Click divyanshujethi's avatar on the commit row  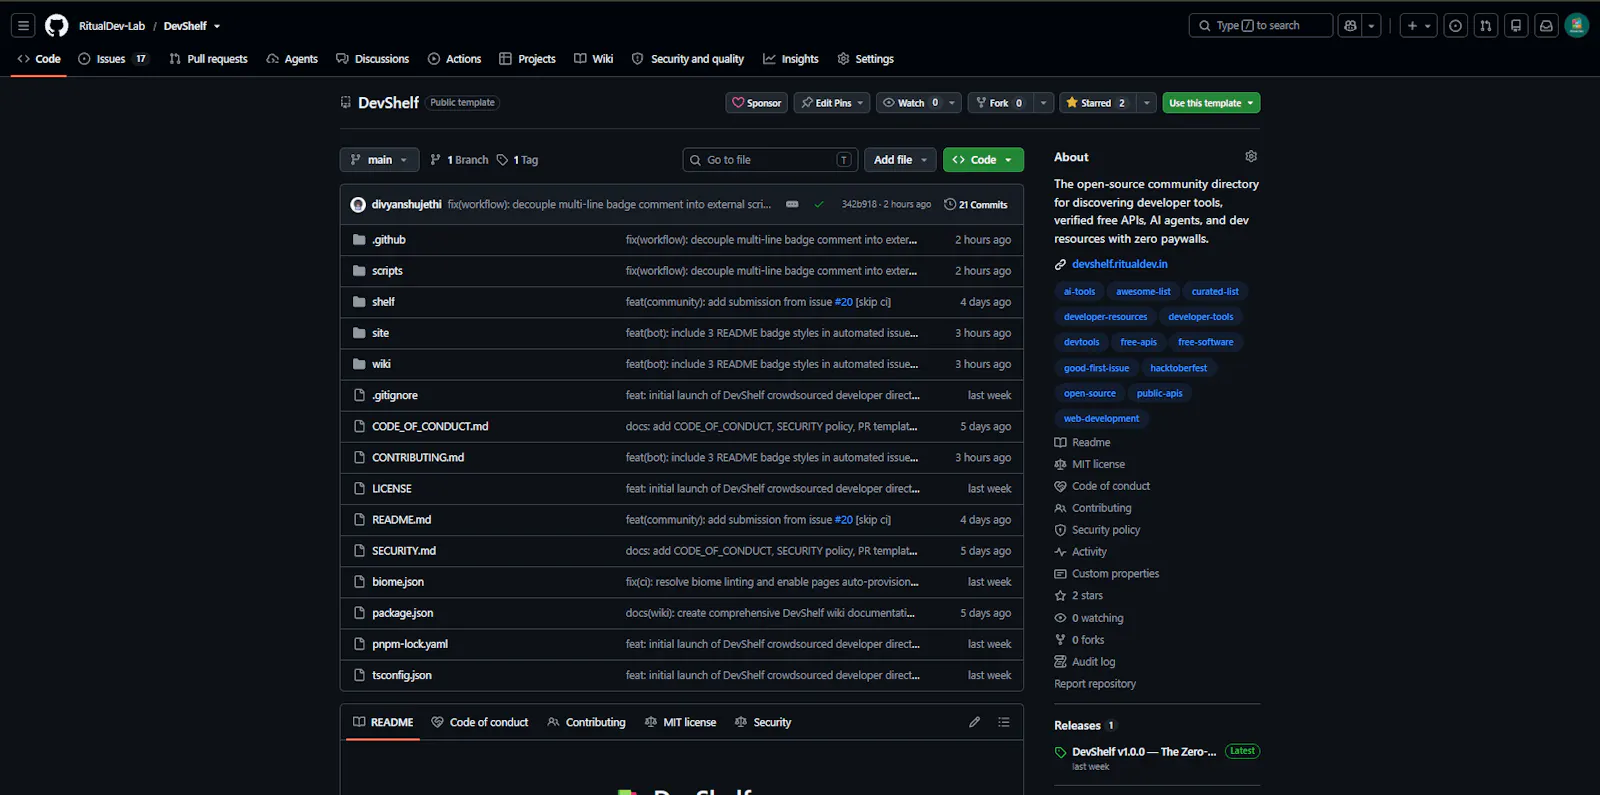[358, 204]
